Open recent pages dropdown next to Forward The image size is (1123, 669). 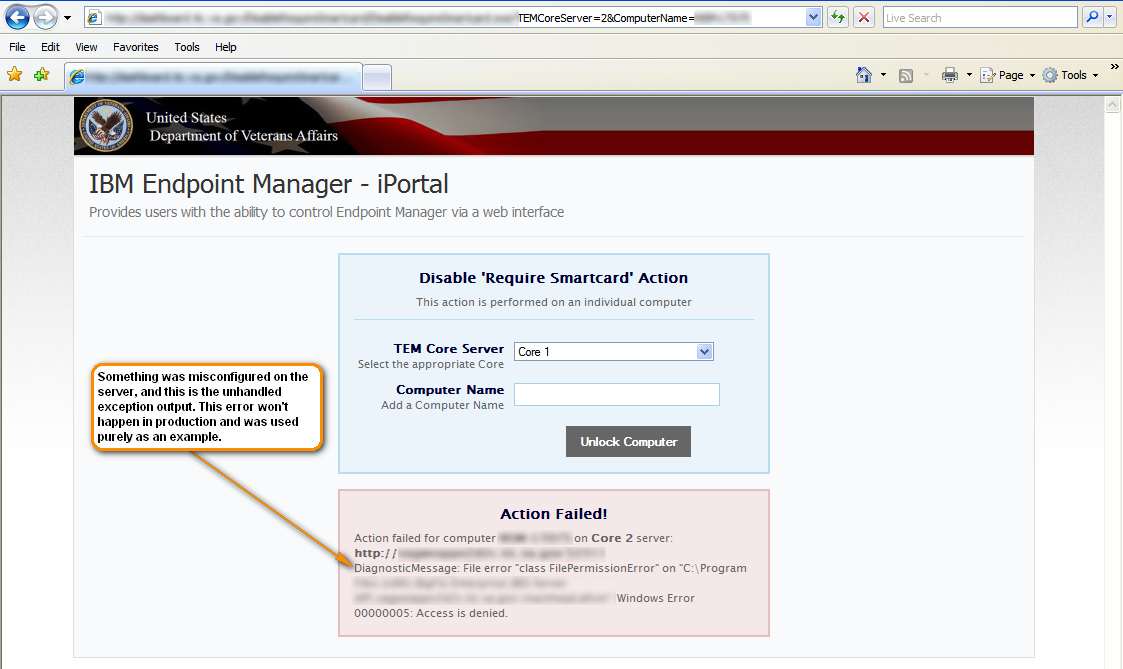67,18
